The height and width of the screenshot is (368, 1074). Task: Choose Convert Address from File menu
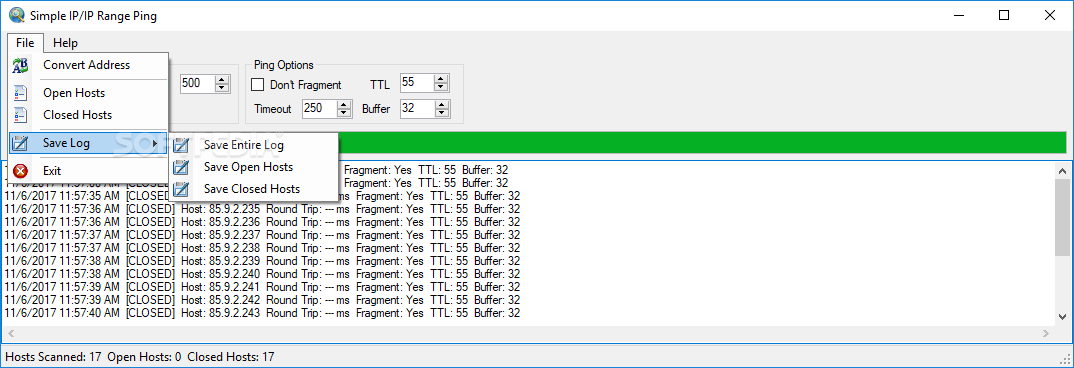click(87, 65)
